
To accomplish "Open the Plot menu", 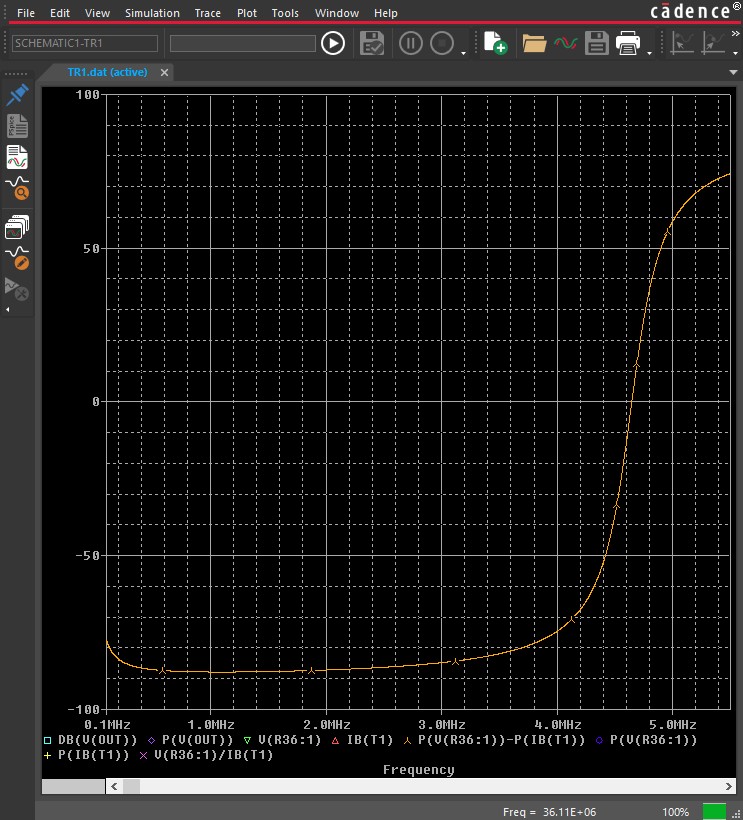I will click(247, 13).
